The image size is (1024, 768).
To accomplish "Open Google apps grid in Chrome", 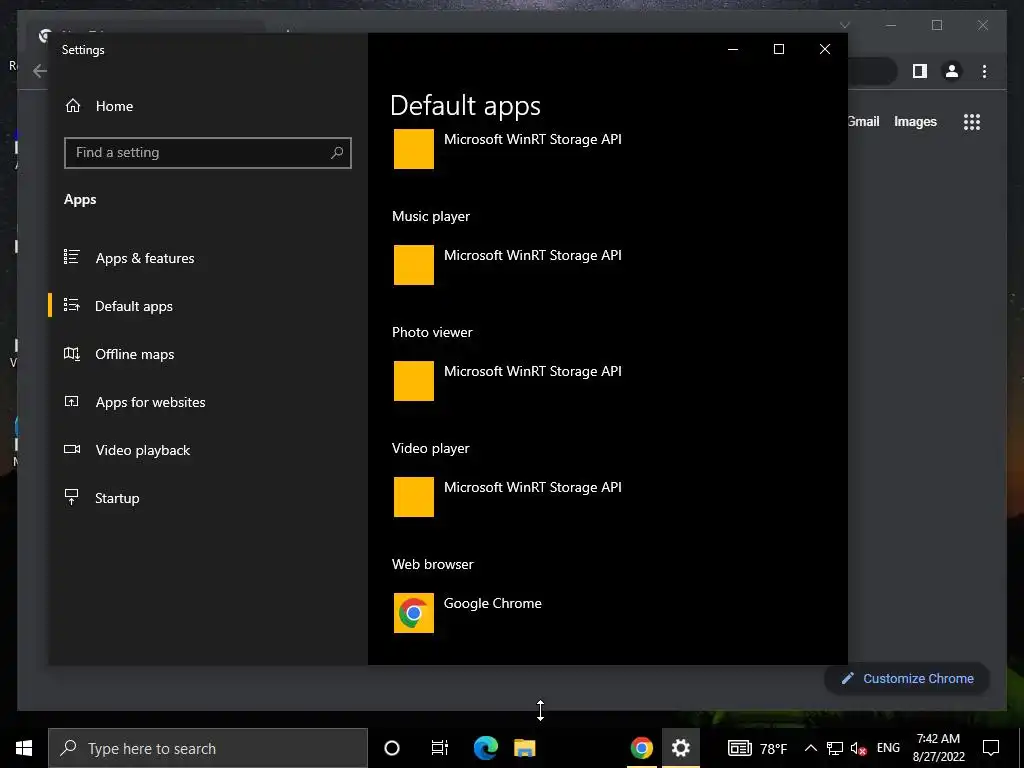I will [x=972, y=121].
